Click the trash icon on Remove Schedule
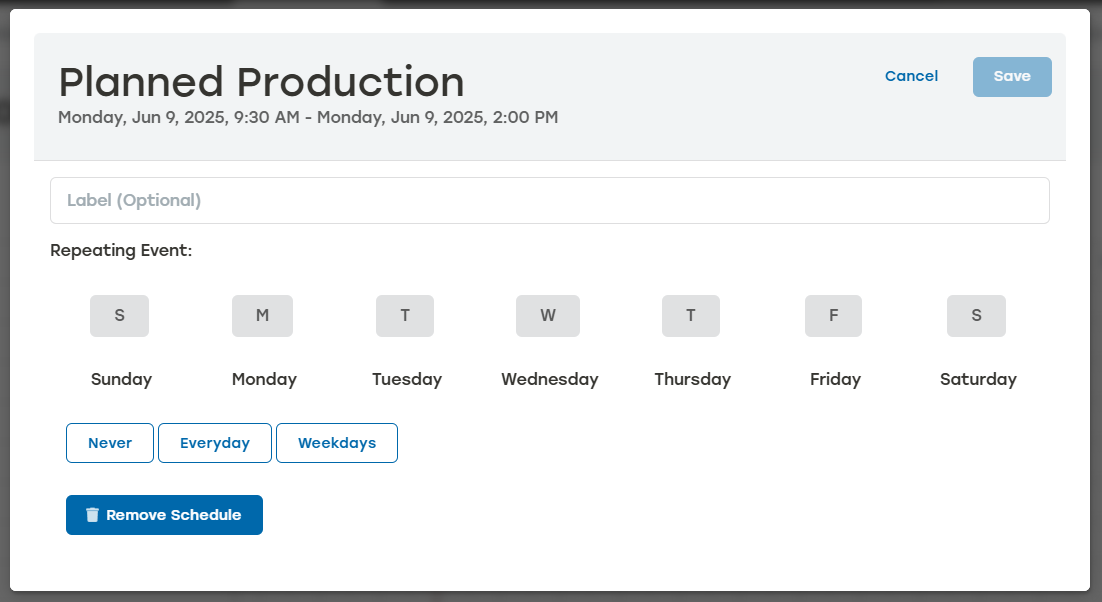Screen dimensions: 1102x602 coord(92,514)
